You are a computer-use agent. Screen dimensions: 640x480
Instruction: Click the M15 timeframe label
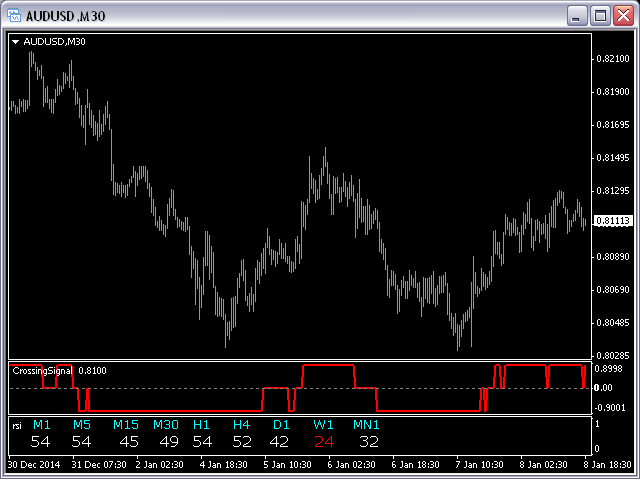coord(126,425)
